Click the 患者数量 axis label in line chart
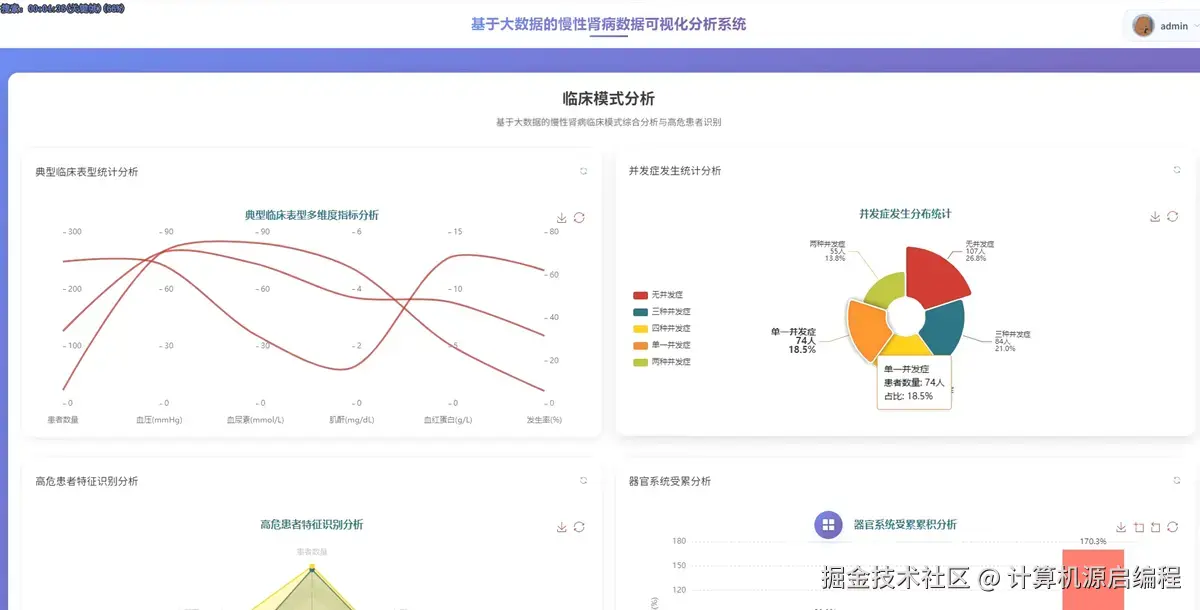Image resolution: width=1200 pixels, height=610 pixels. pyautogui.click(x=63, y=420)
